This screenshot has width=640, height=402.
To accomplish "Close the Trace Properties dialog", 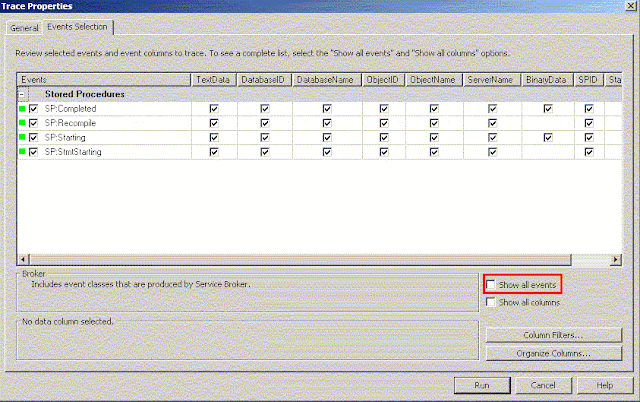I will [631, 6].
